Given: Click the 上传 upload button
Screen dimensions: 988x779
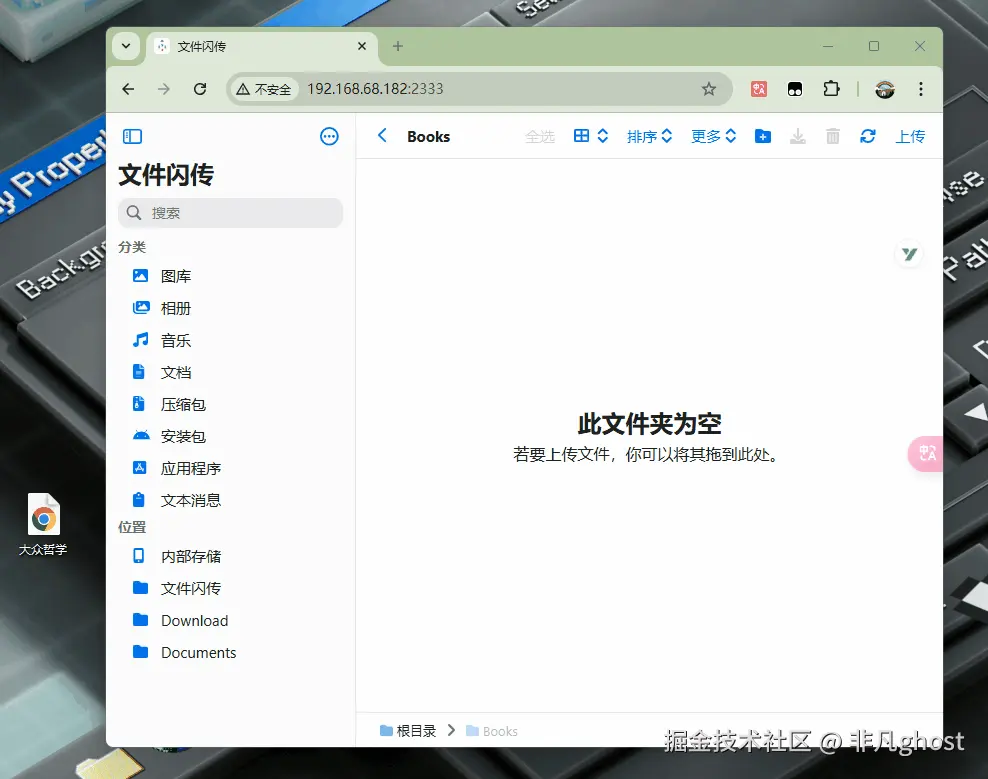Looking at the screenshot, I should point(910,136).
